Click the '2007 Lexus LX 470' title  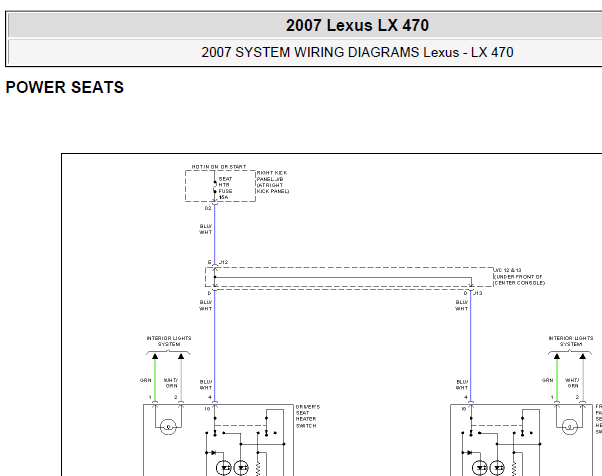(x=357, y=26)
